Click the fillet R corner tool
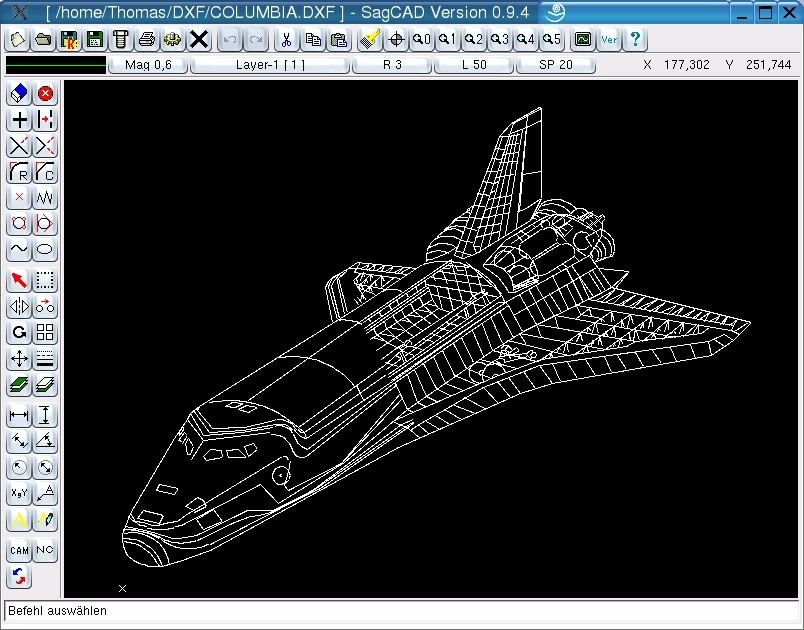This screenshot has height=630, width=804. coord(19,172)
